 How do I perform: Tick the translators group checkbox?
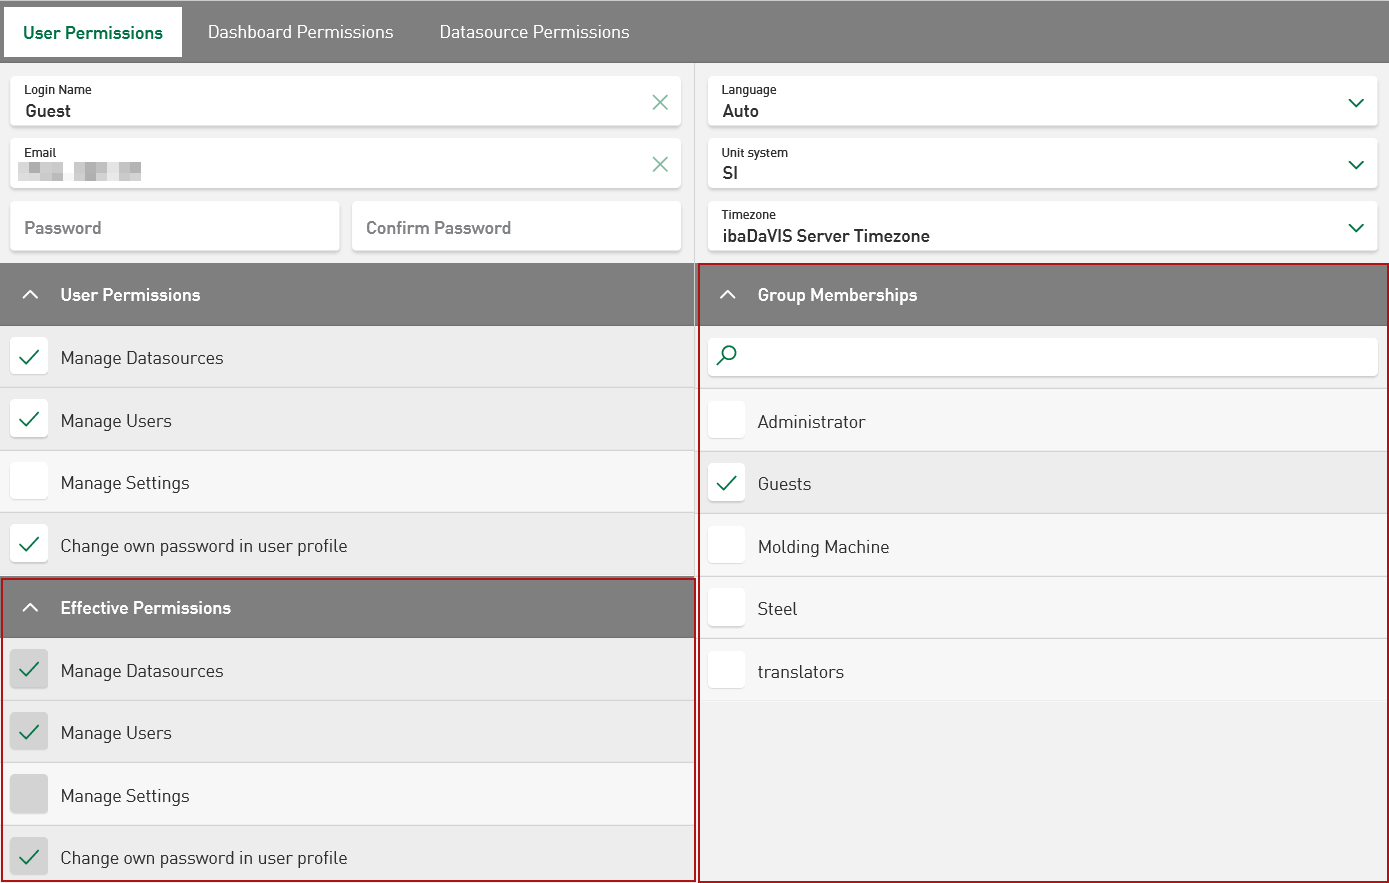tap(726, 671)
